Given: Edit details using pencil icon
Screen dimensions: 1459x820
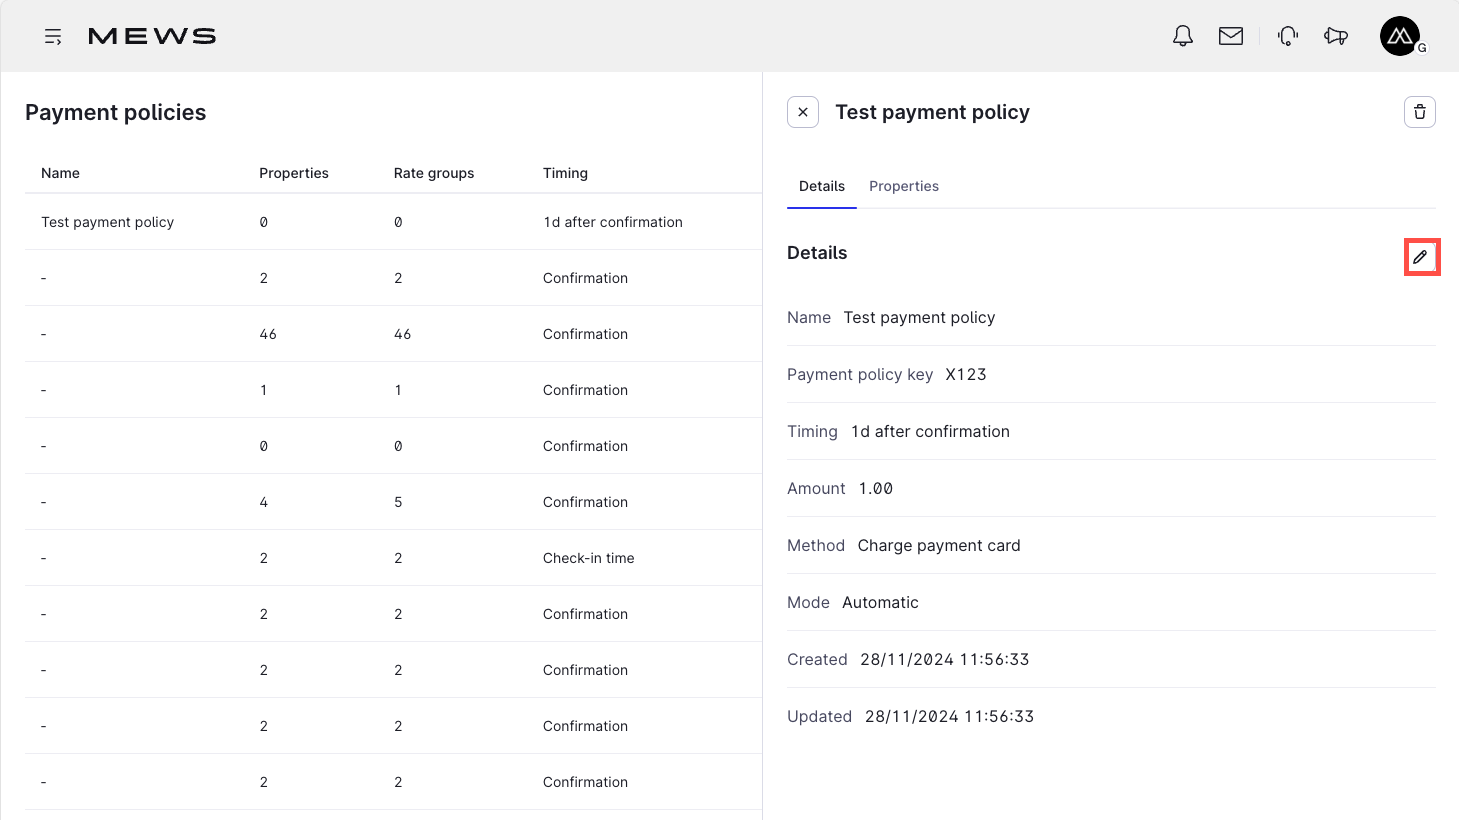Looking at the screenshot, I should coord(1420,257).
